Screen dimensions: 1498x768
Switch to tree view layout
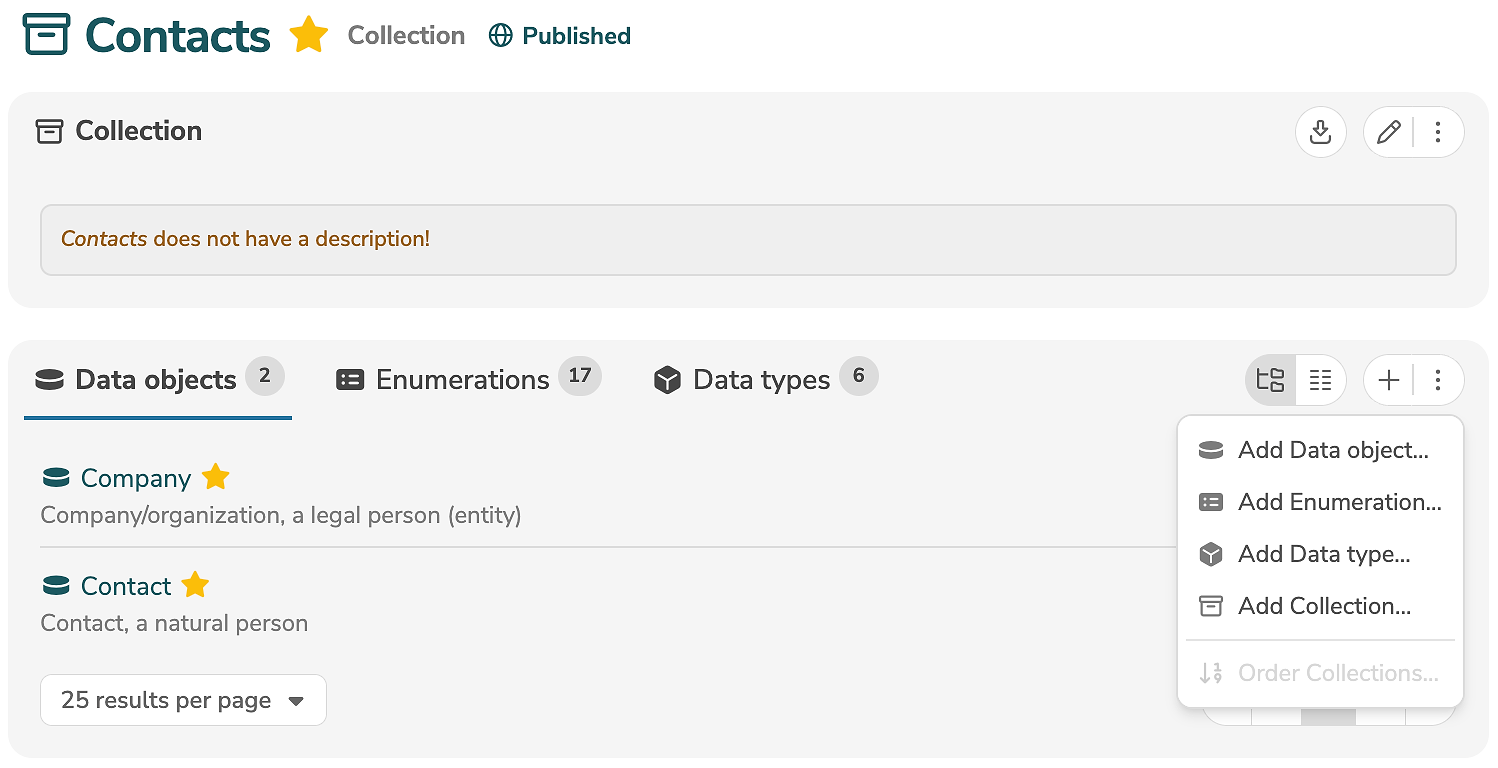coord(1271,380)
